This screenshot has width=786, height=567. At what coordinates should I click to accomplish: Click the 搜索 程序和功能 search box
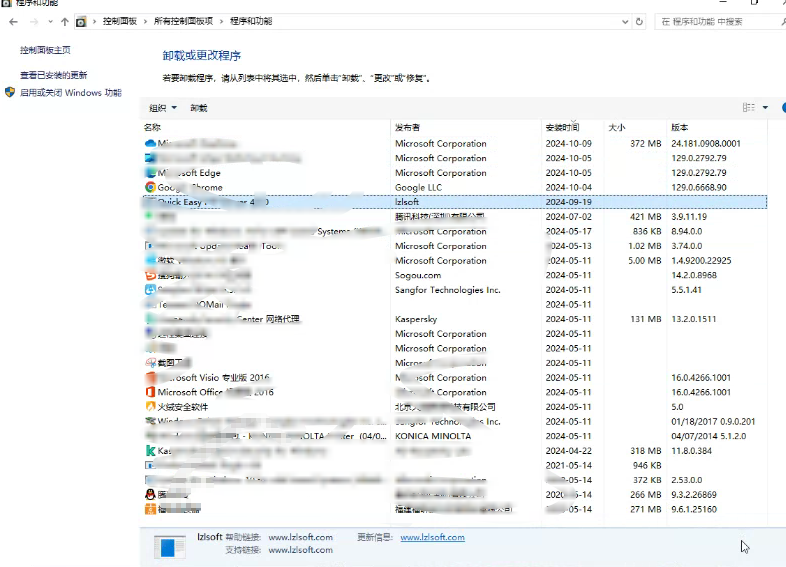(x=715, y=21)
